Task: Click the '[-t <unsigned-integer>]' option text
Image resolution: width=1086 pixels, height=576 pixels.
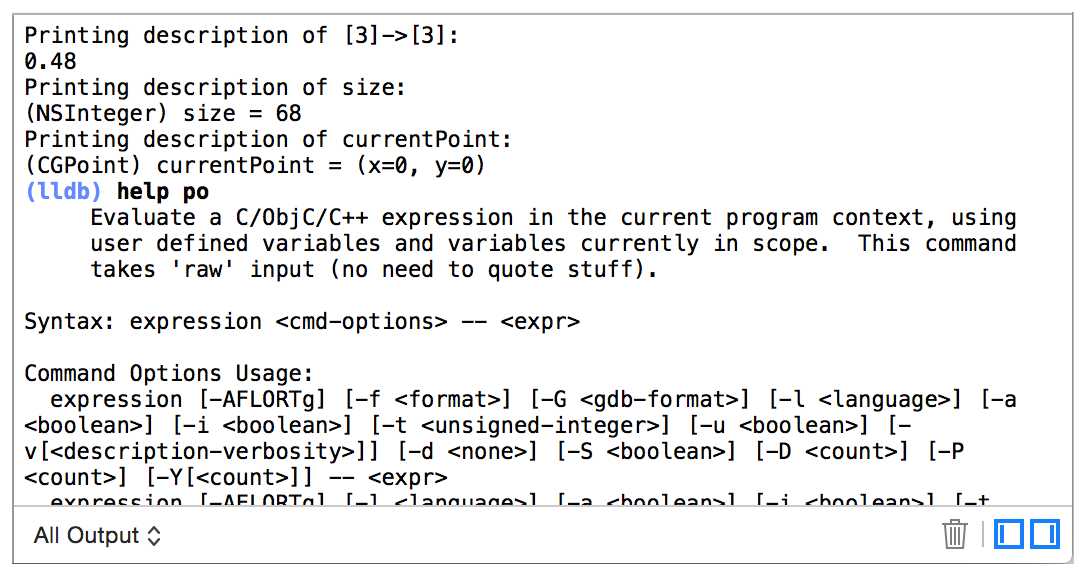Action: [x=520, y=425]
